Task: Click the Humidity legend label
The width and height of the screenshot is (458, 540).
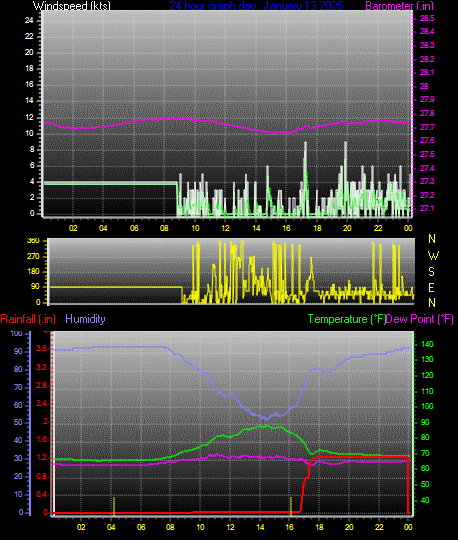Action: [x=85, y=319]
